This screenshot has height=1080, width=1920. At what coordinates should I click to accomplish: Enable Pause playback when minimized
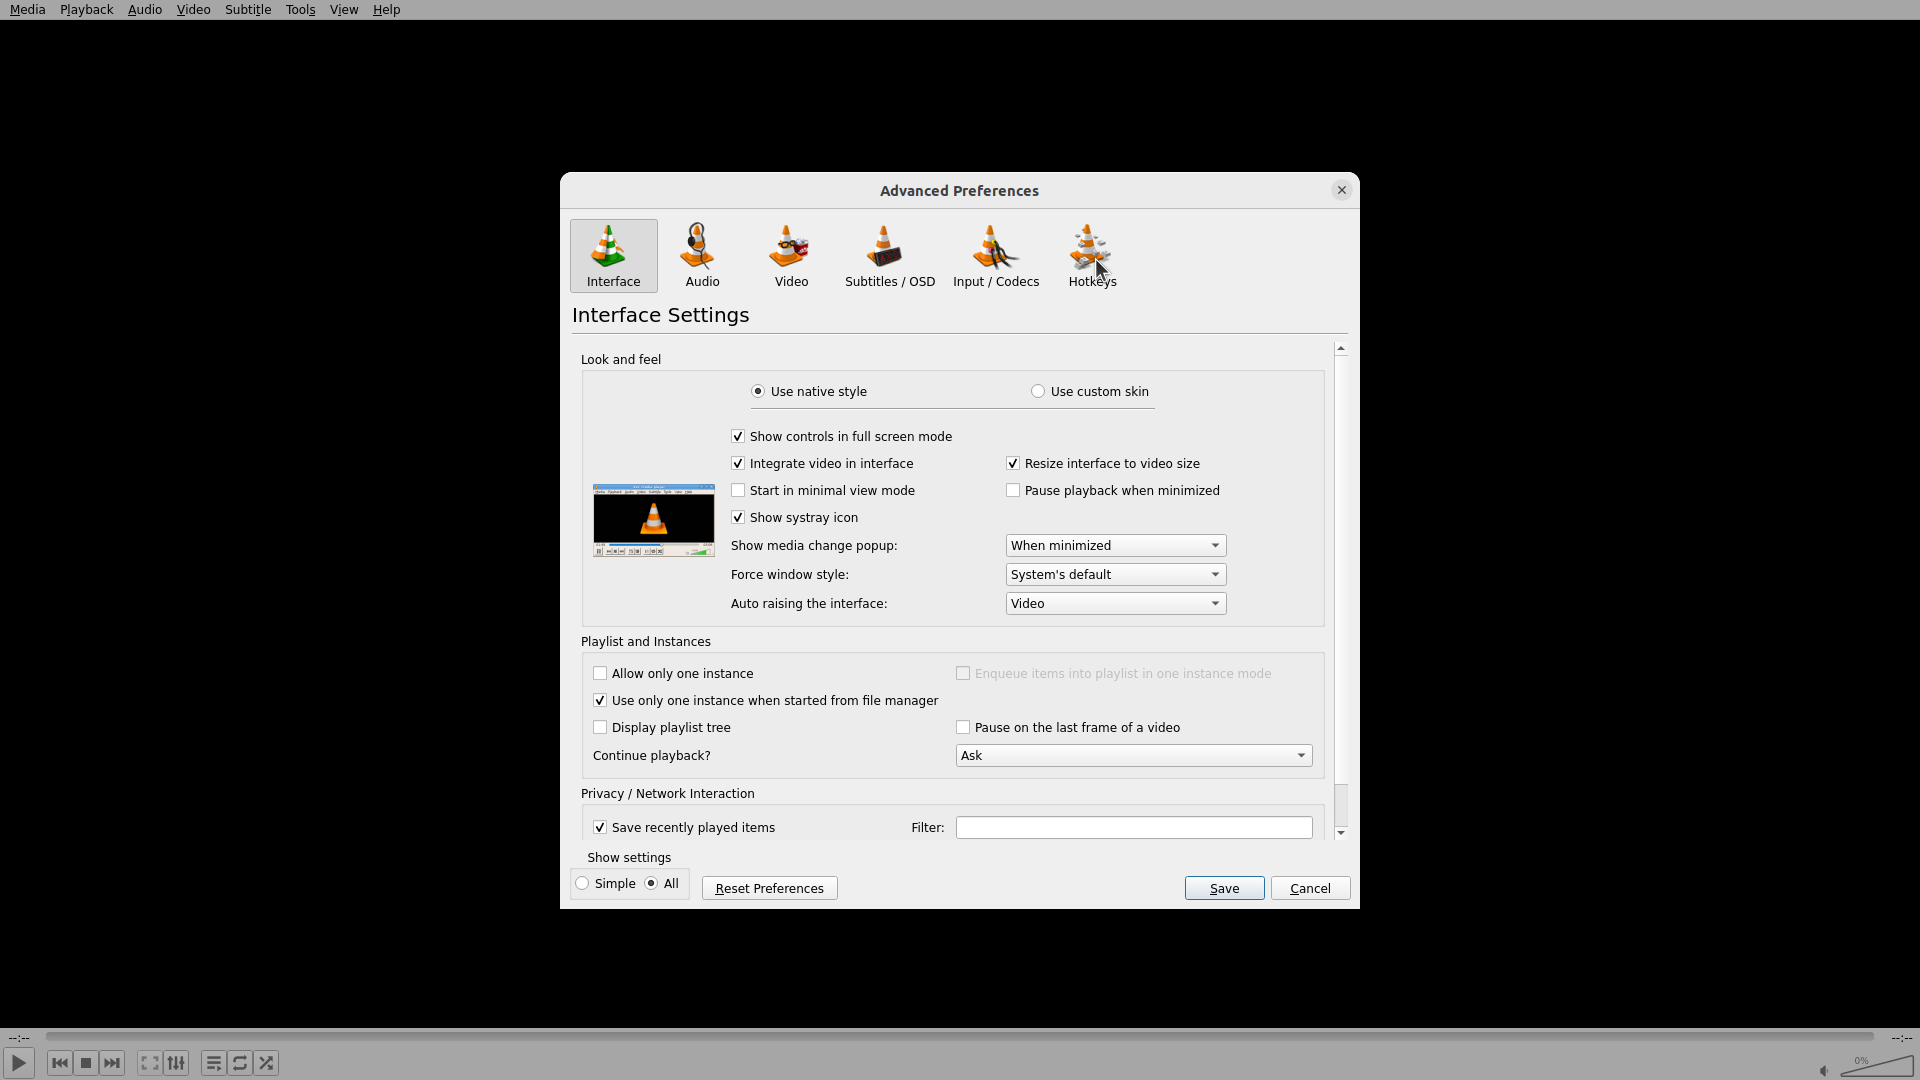tap(1013, 491)
